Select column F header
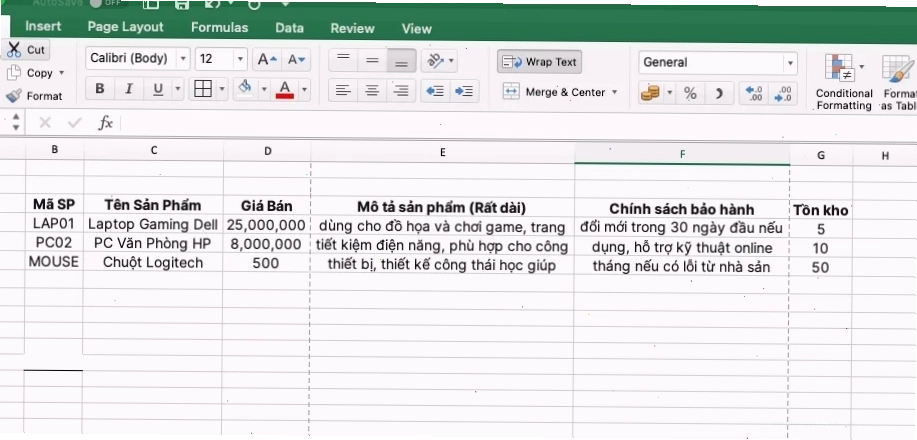This screenshot has width=917, height=440. coord(682,154)
